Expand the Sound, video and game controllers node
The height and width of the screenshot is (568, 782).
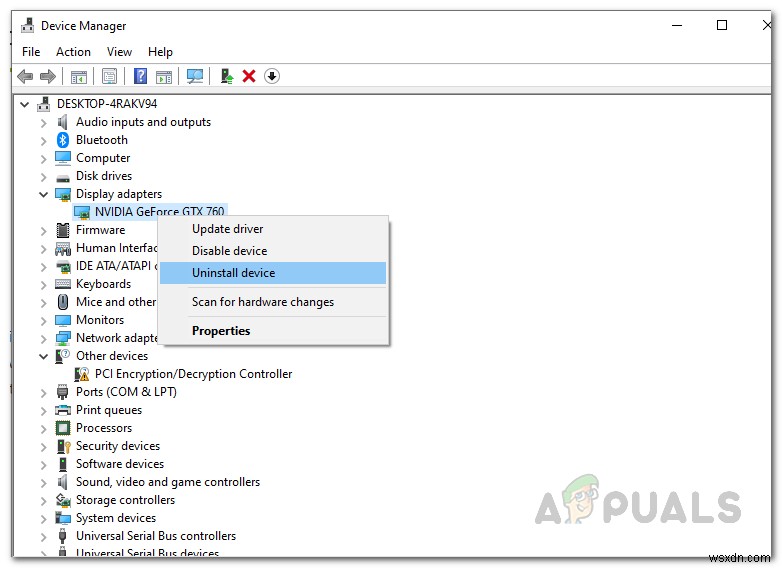[43, 482]
